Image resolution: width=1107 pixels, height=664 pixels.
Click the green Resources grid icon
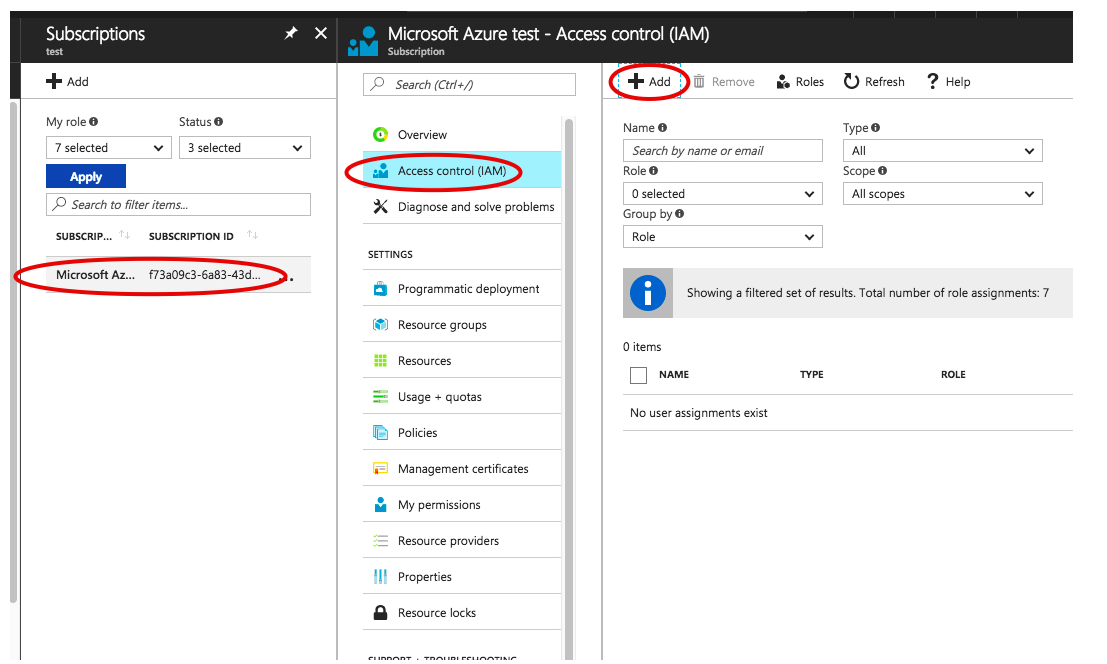click(381, 361)
